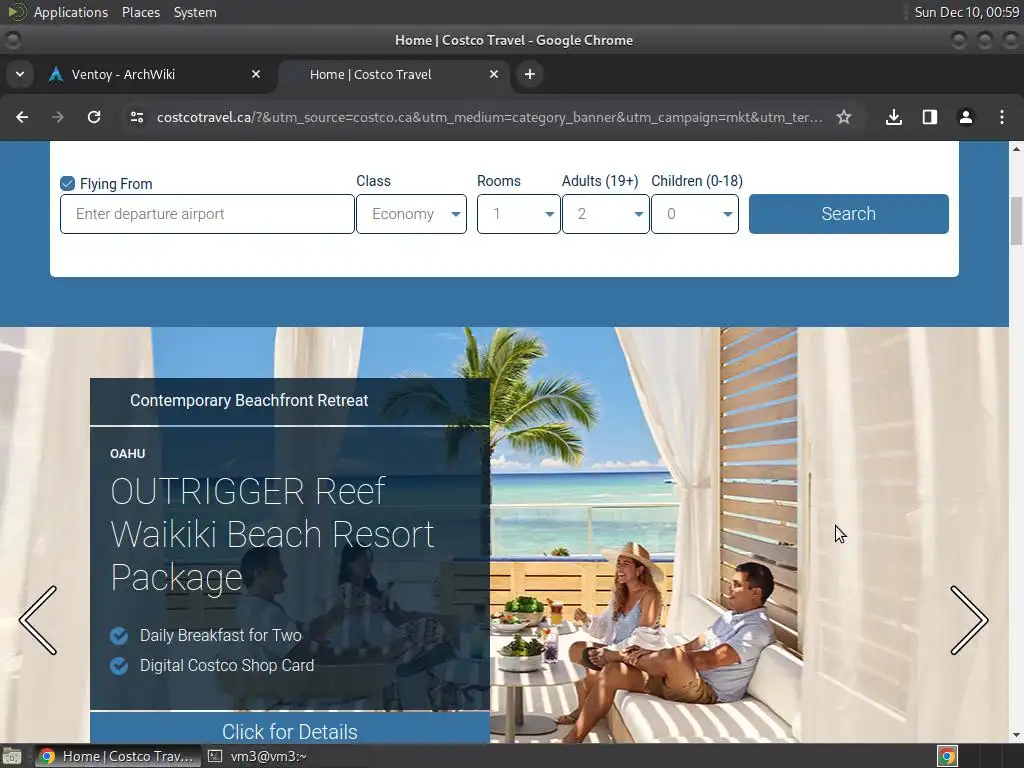Switch to Ventoy - ArchWiki tab
The image size is (1024, 768).
point(155,74)
